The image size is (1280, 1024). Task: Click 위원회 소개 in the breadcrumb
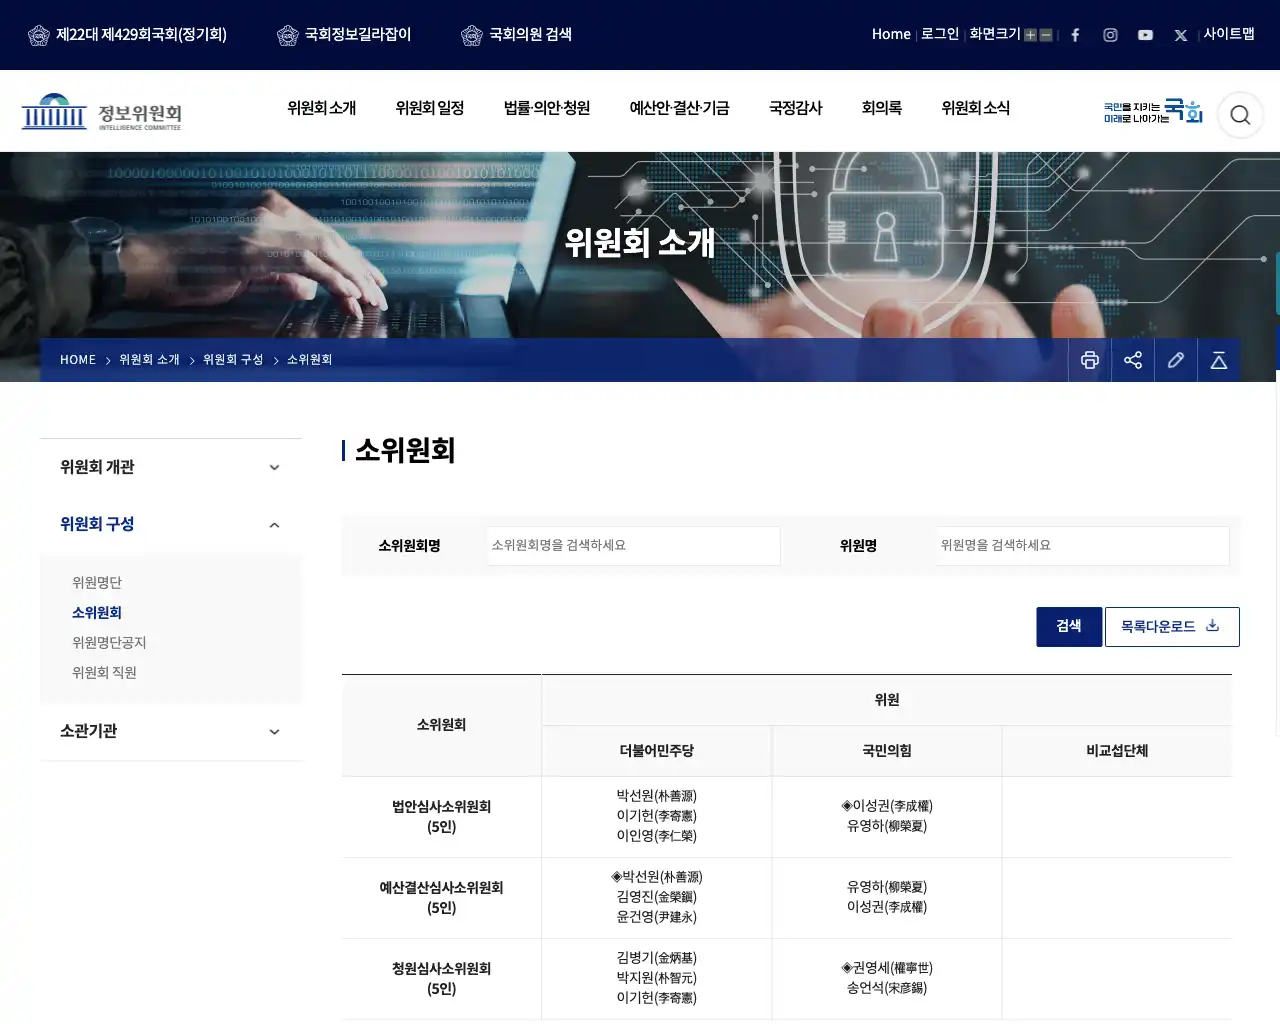(x=149, y=360)
